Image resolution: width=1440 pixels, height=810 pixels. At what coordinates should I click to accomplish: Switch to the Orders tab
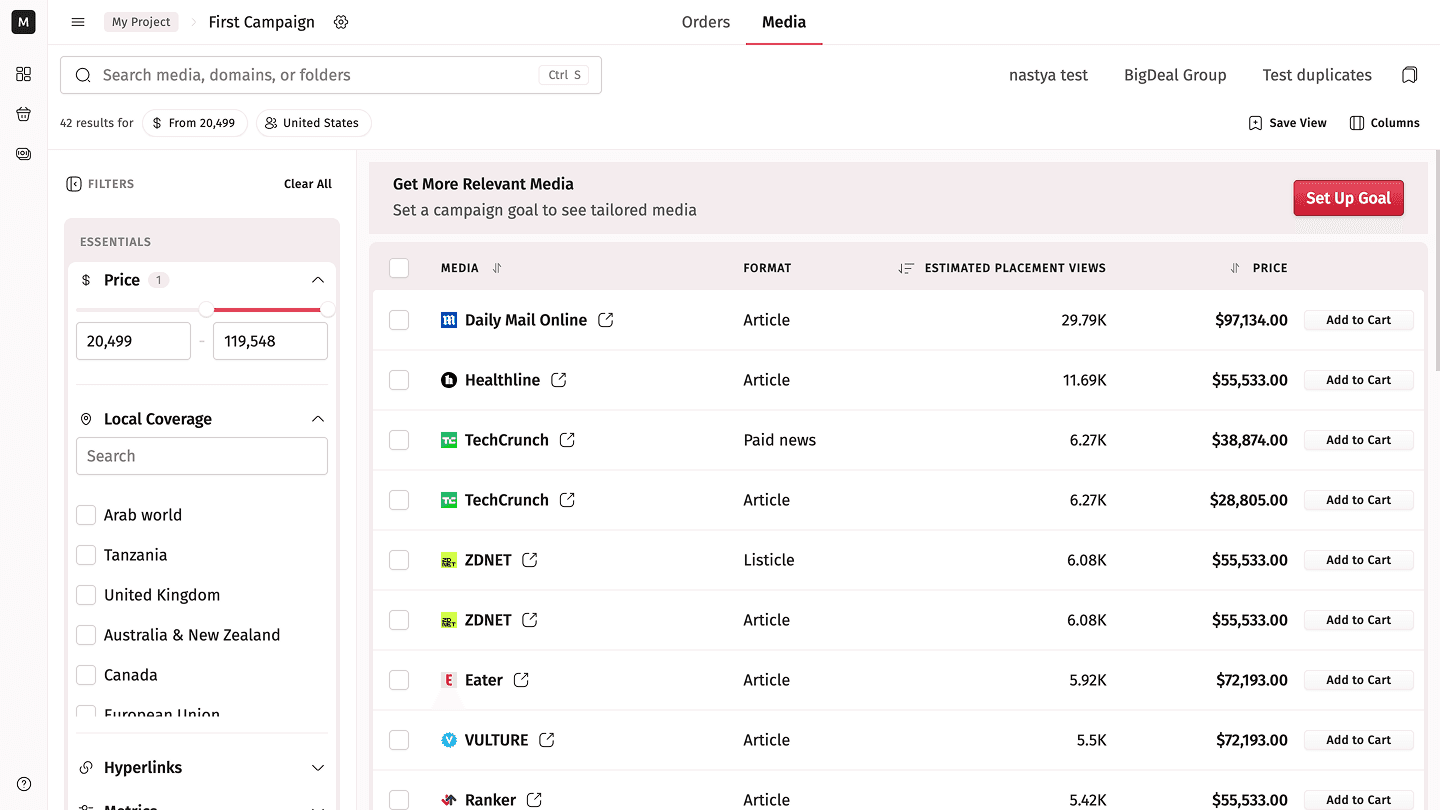pyautogui.click(x=706, y=22)
